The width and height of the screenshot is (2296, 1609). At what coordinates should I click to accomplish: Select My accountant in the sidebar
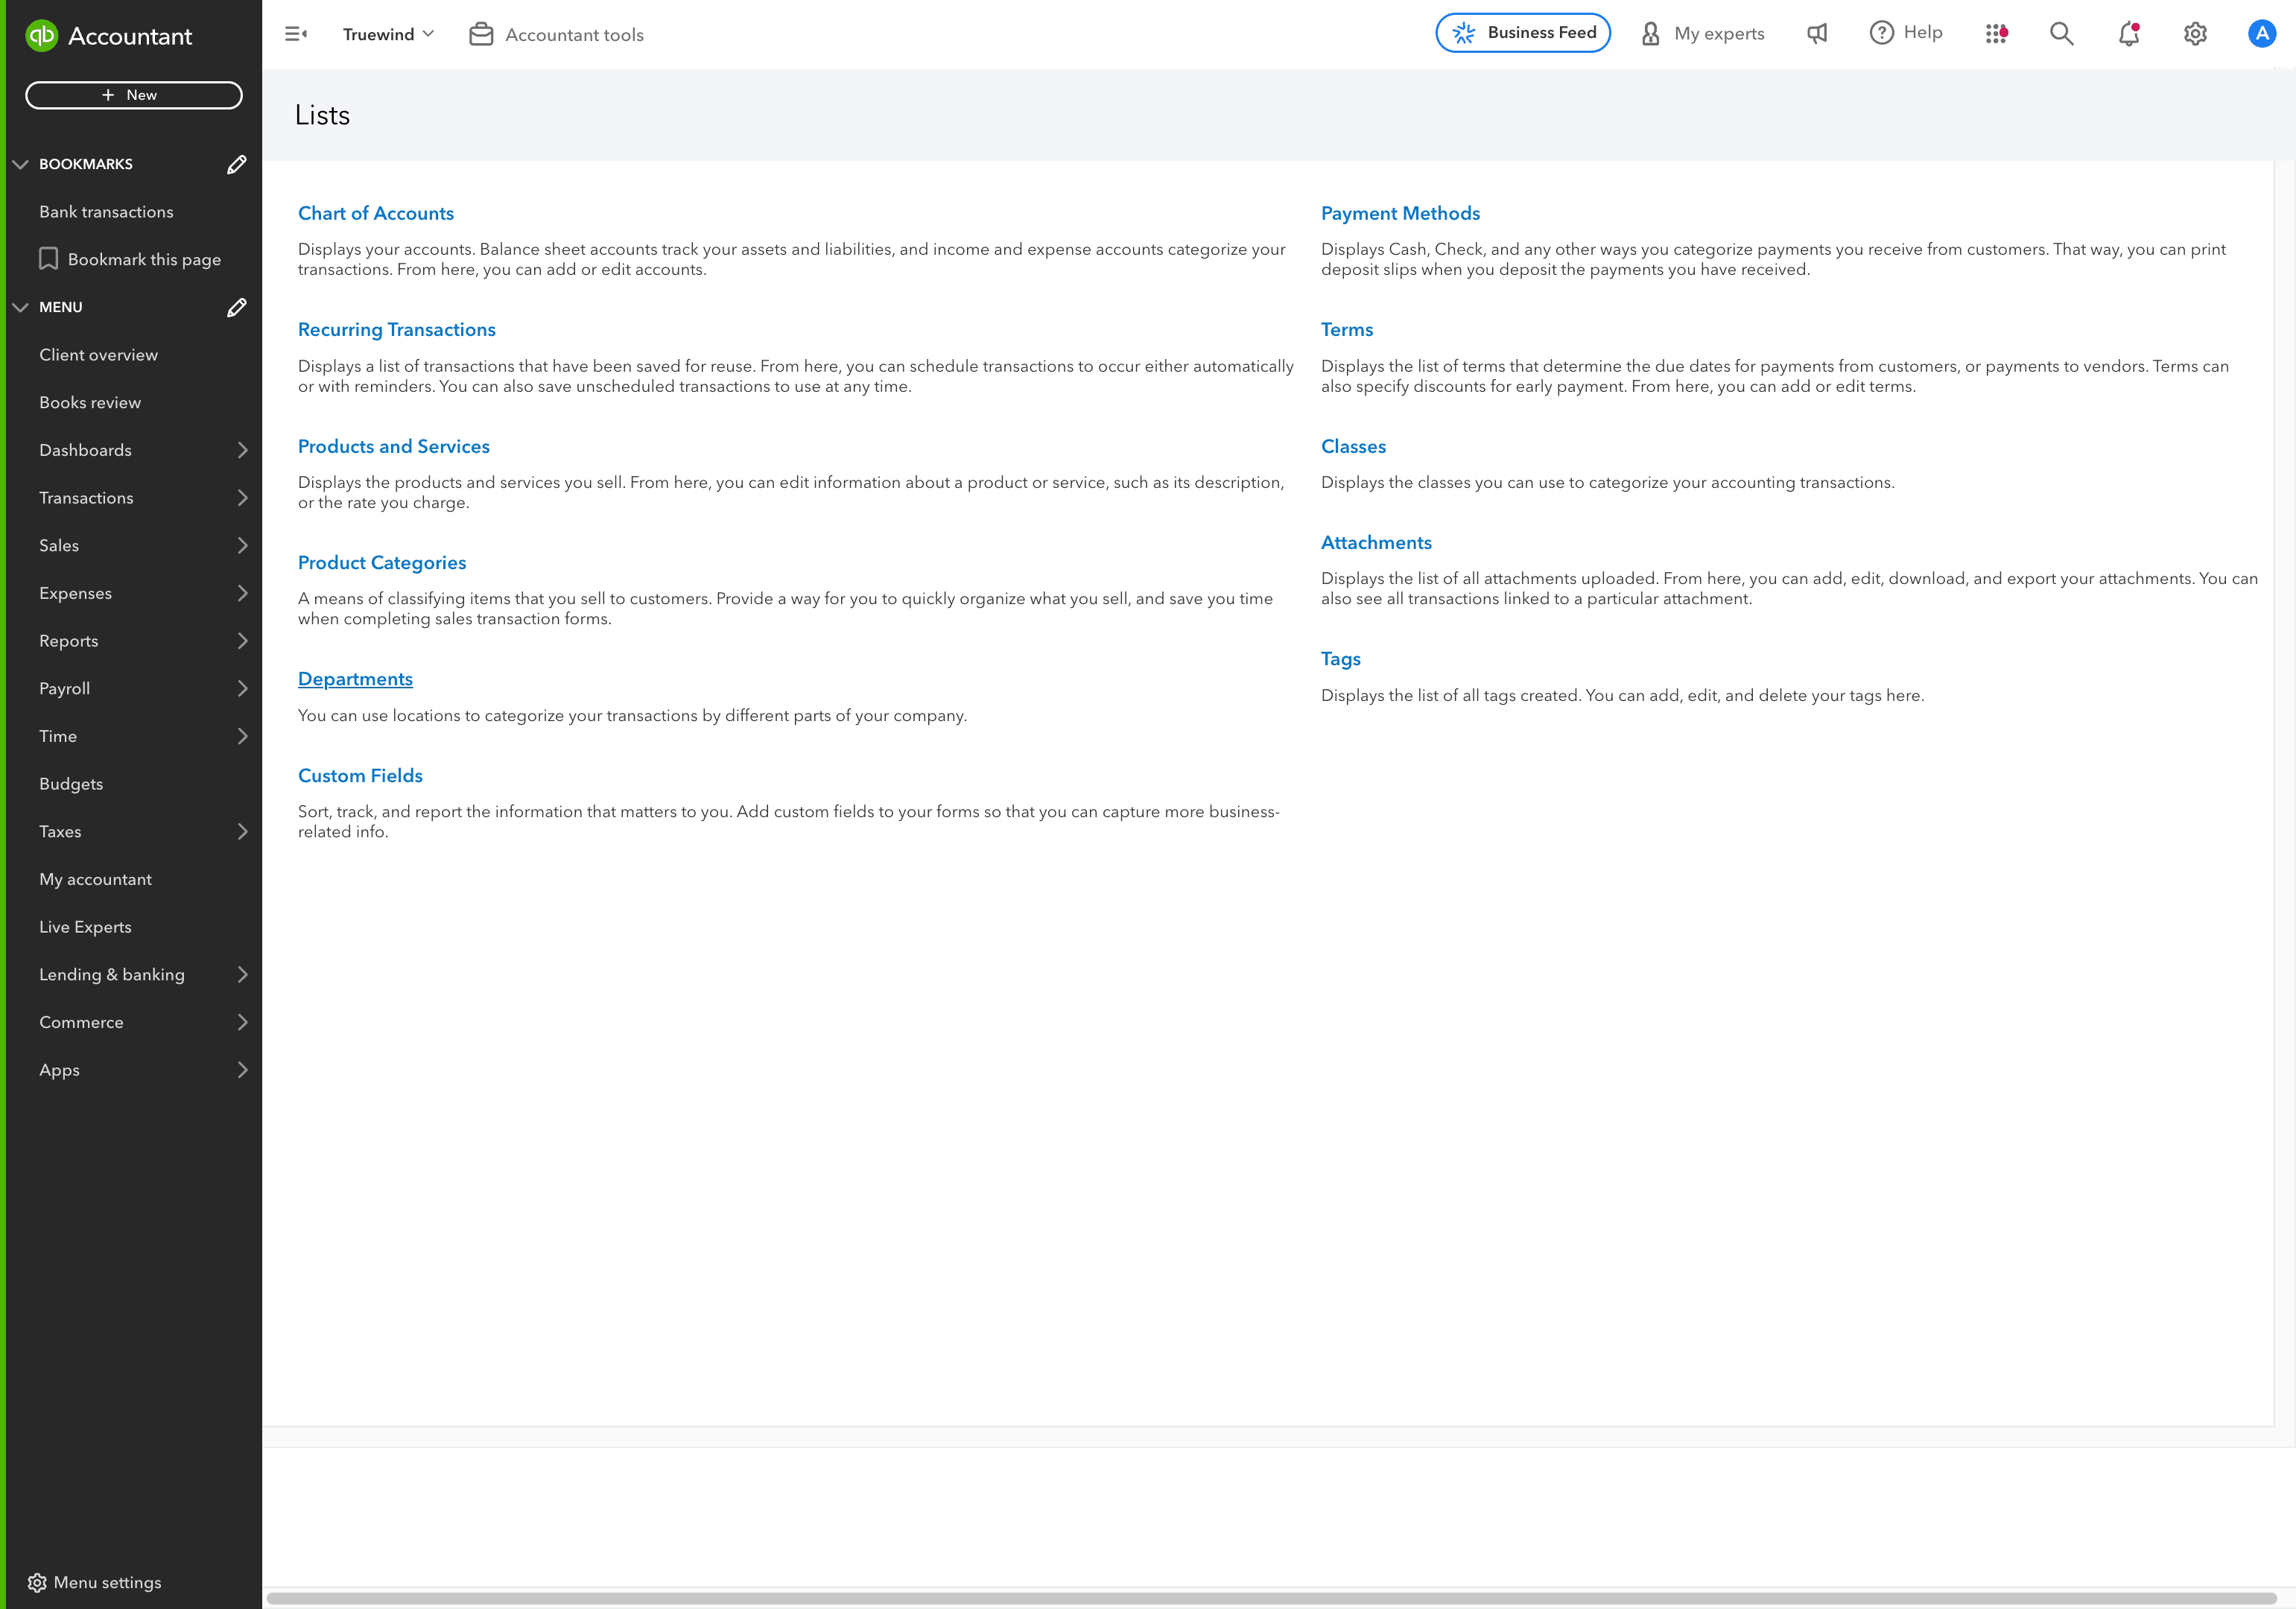coord(95,879)
